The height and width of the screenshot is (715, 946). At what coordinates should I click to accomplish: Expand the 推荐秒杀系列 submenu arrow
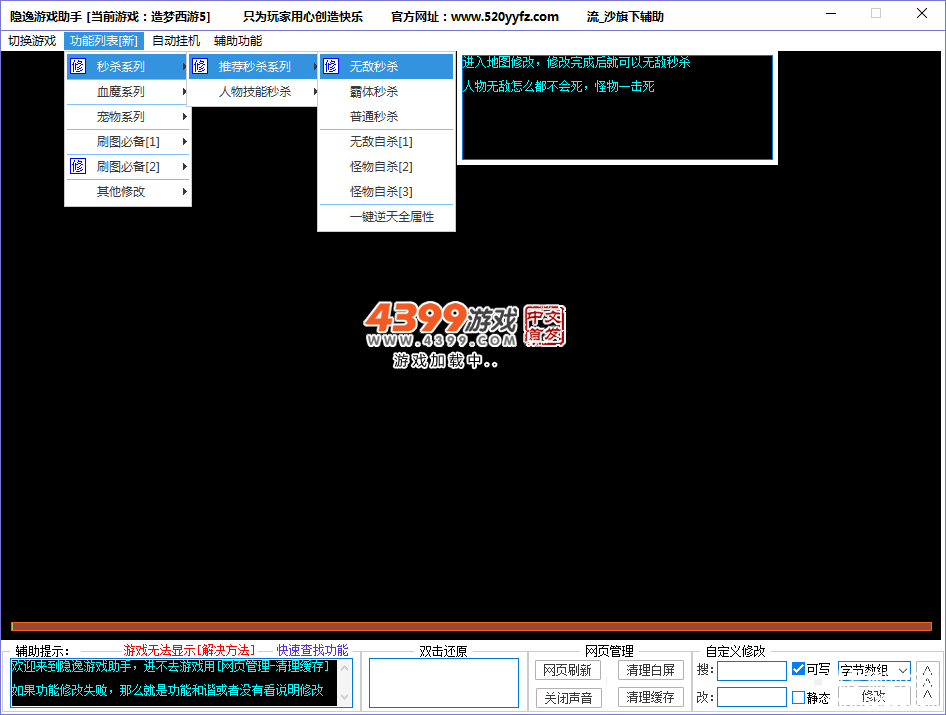tap(315, 66)
